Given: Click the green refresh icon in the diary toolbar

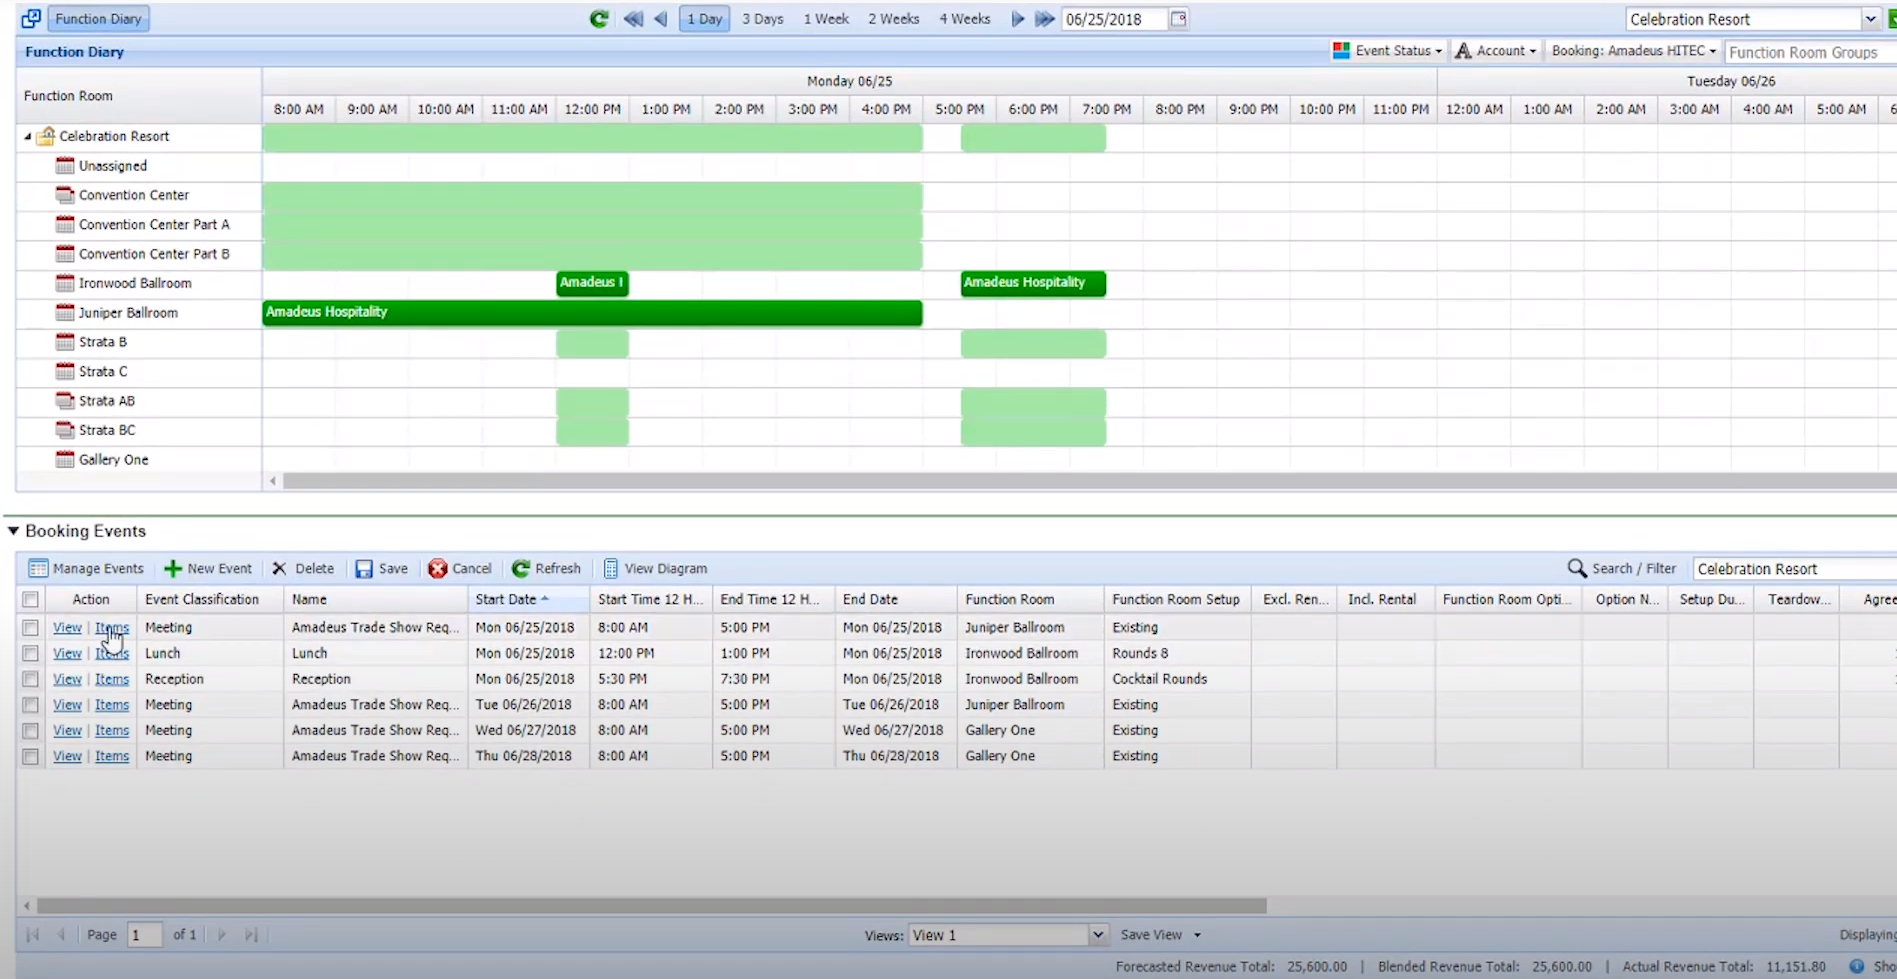Looking at the screenshot, I should [x=599, y=19].
